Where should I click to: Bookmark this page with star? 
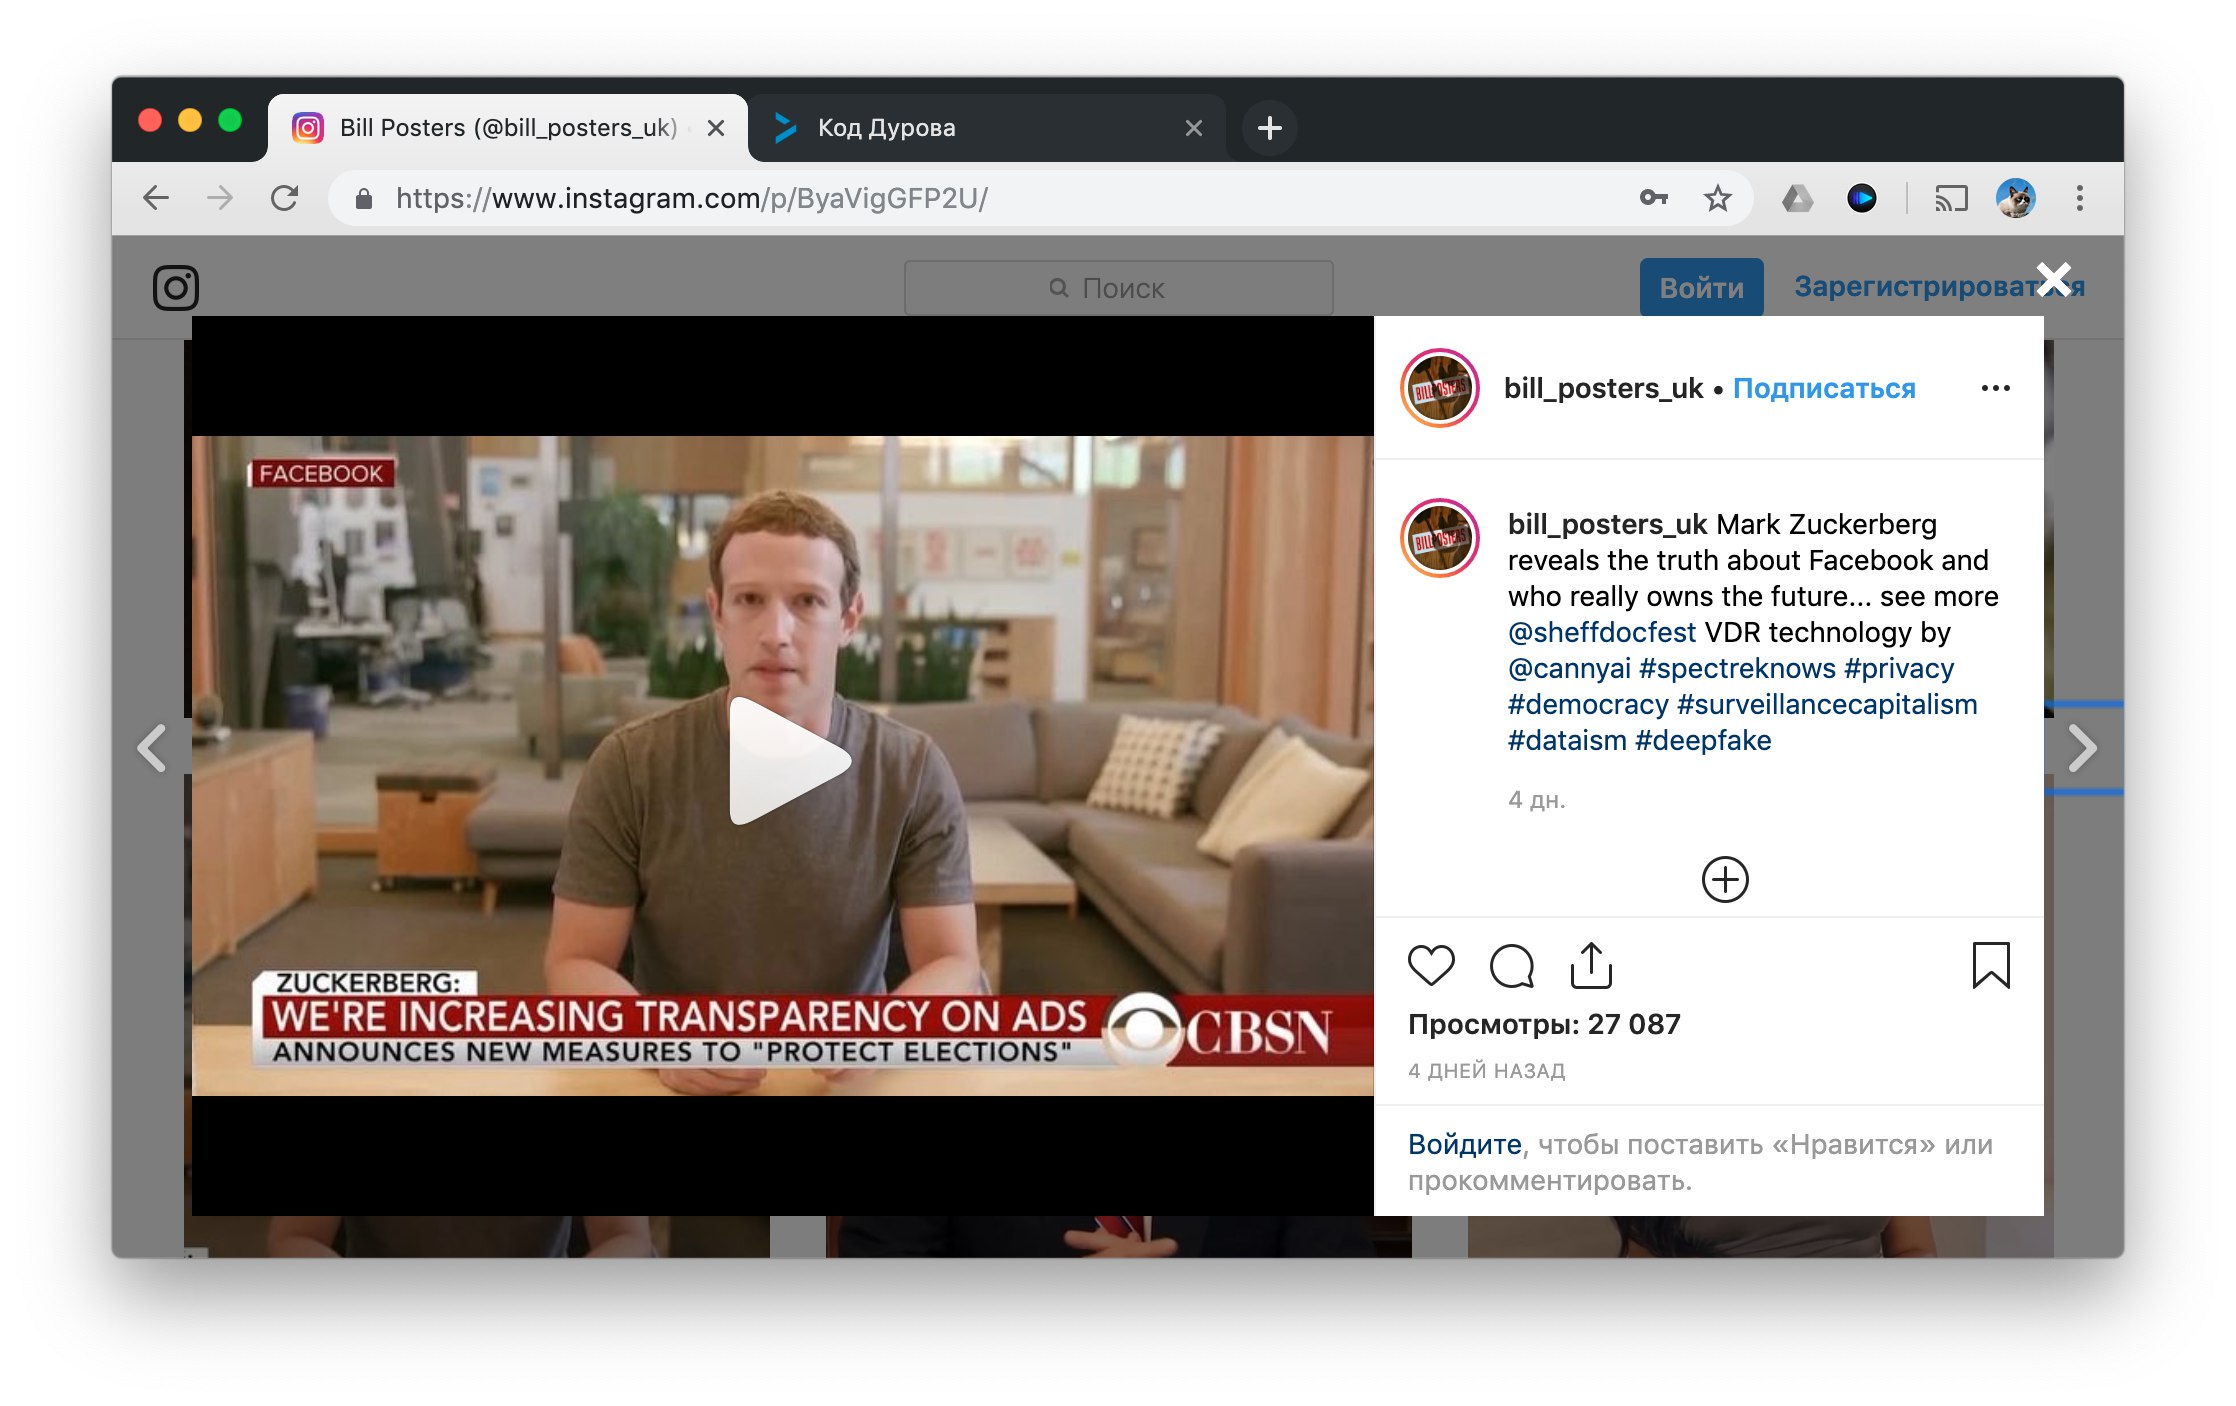tap(1717, 198)
